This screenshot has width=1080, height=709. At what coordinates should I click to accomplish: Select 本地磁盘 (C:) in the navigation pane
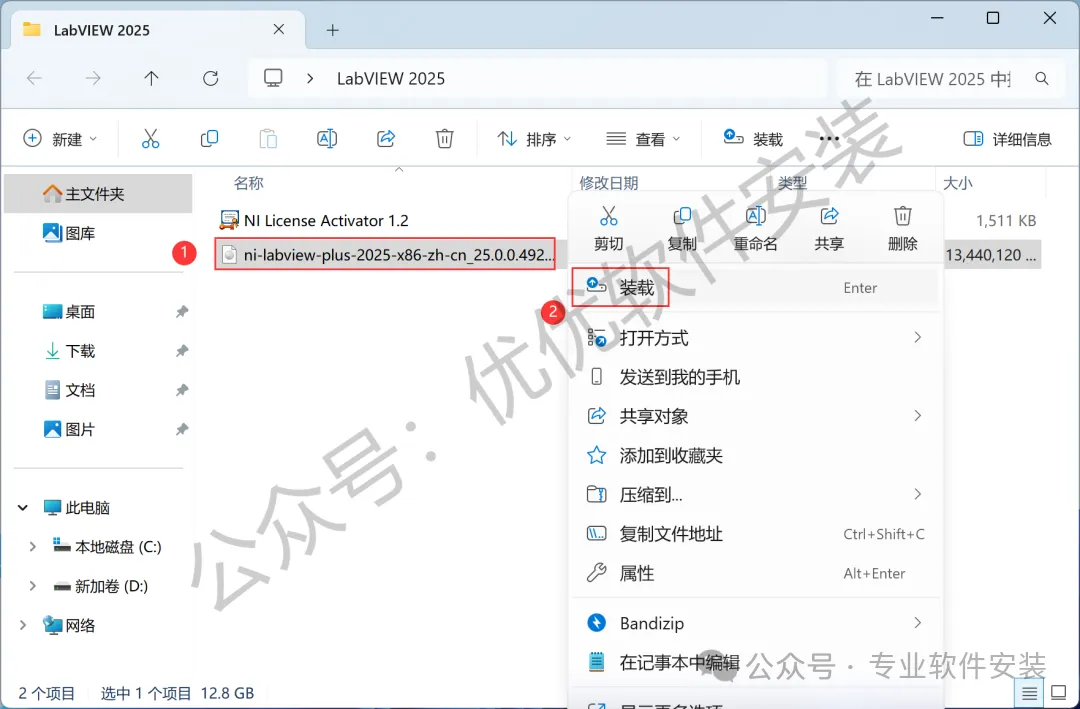107,546
